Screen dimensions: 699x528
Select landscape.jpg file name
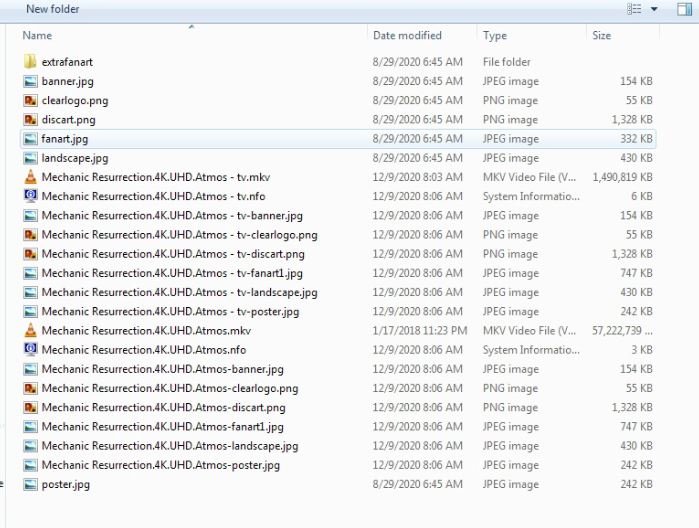[75, 158]
